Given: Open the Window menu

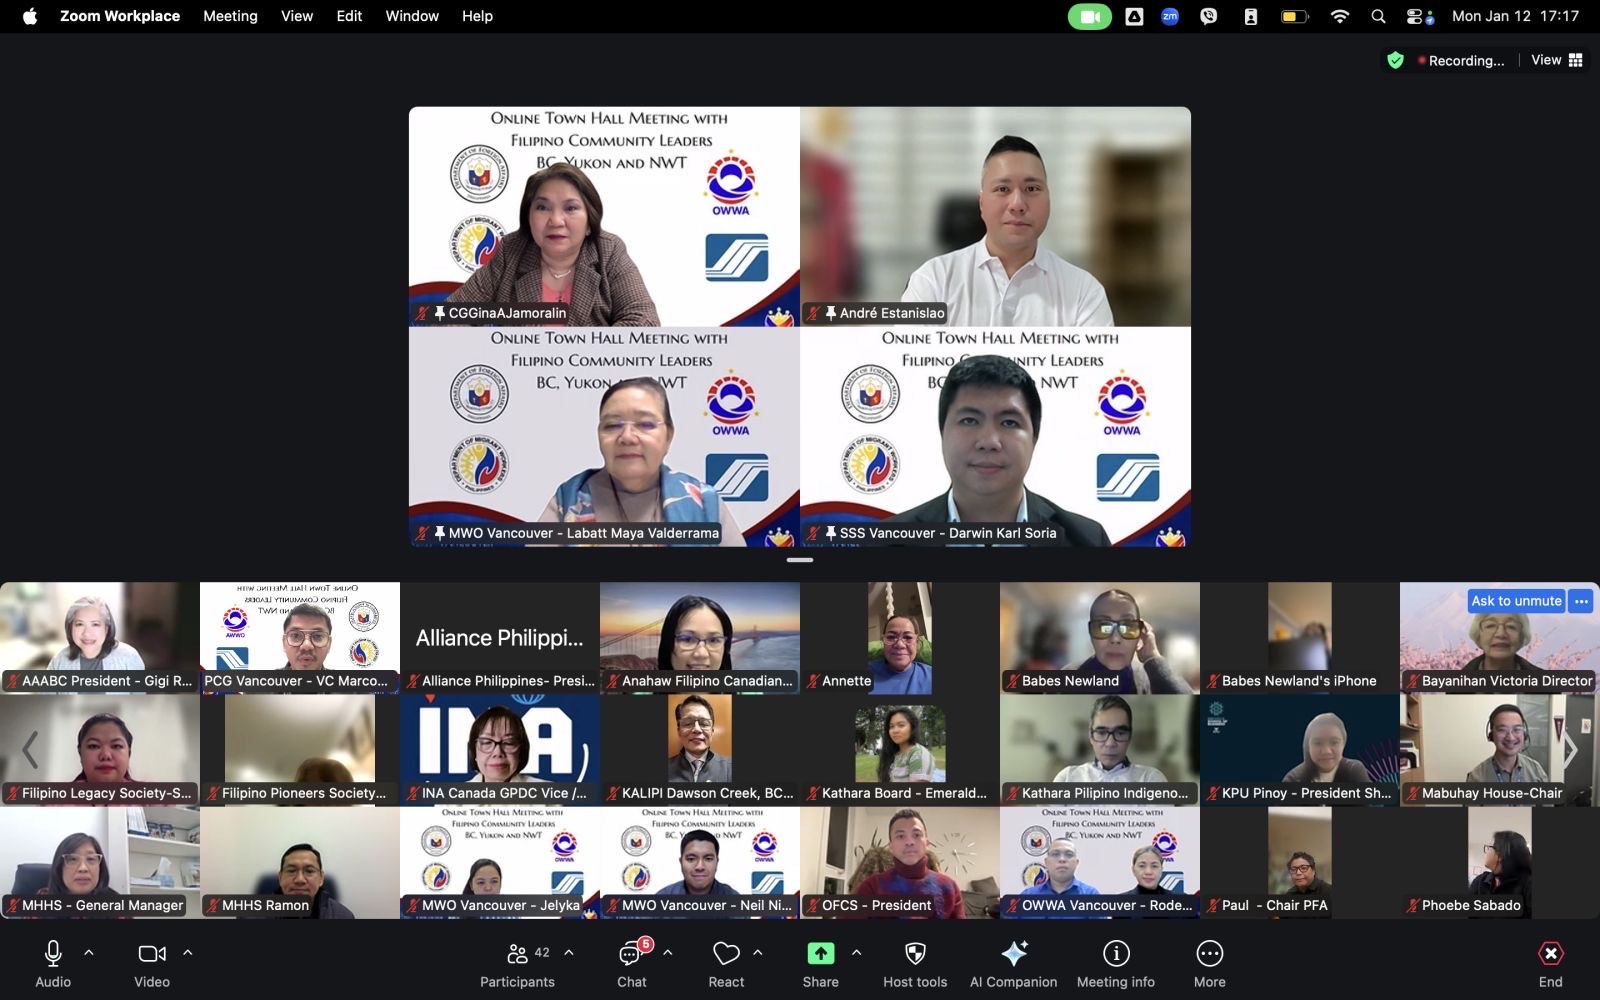Looking at the screenshot, I should (x=412, y=16).
